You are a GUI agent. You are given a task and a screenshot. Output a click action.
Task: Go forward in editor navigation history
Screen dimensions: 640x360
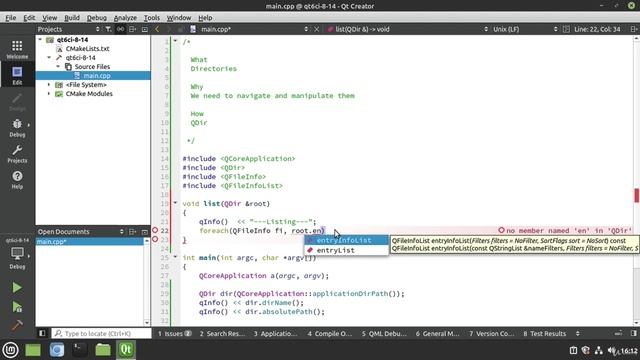(x=169, y=29)
